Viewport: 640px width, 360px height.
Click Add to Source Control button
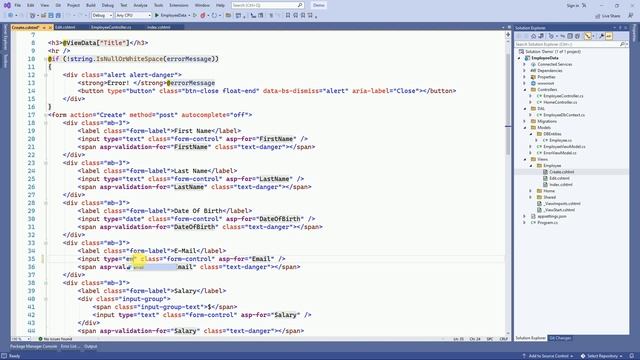(549, 356)
